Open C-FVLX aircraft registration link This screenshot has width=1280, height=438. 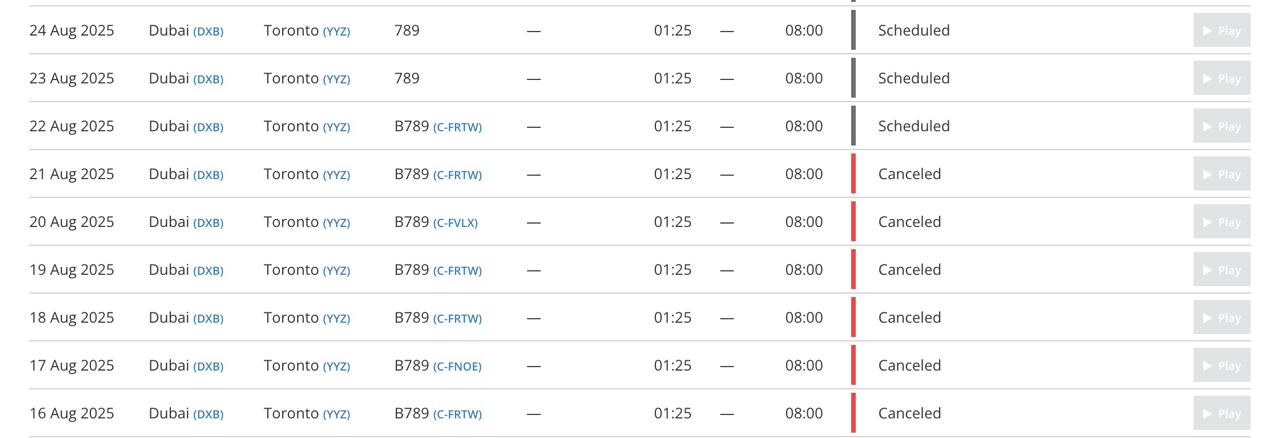pos(455,223)
